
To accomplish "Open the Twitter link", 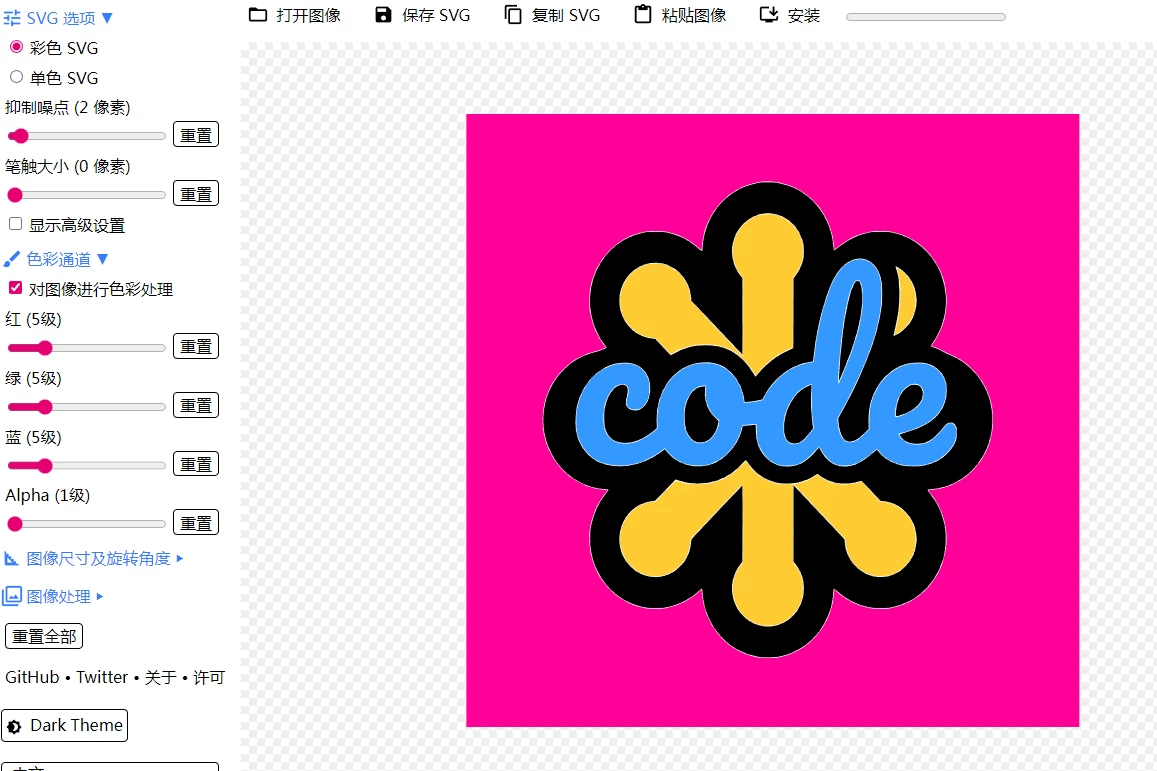I will tap(102, 677).
